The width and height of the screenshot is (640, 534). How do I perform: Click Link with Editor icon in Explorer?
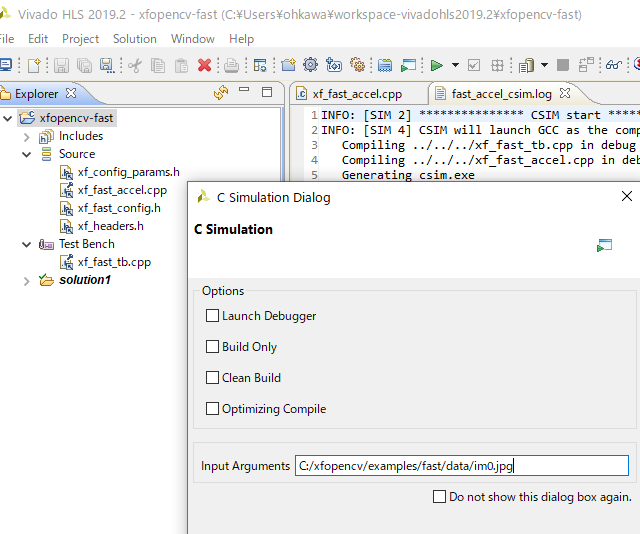click(x=221, y=93)
